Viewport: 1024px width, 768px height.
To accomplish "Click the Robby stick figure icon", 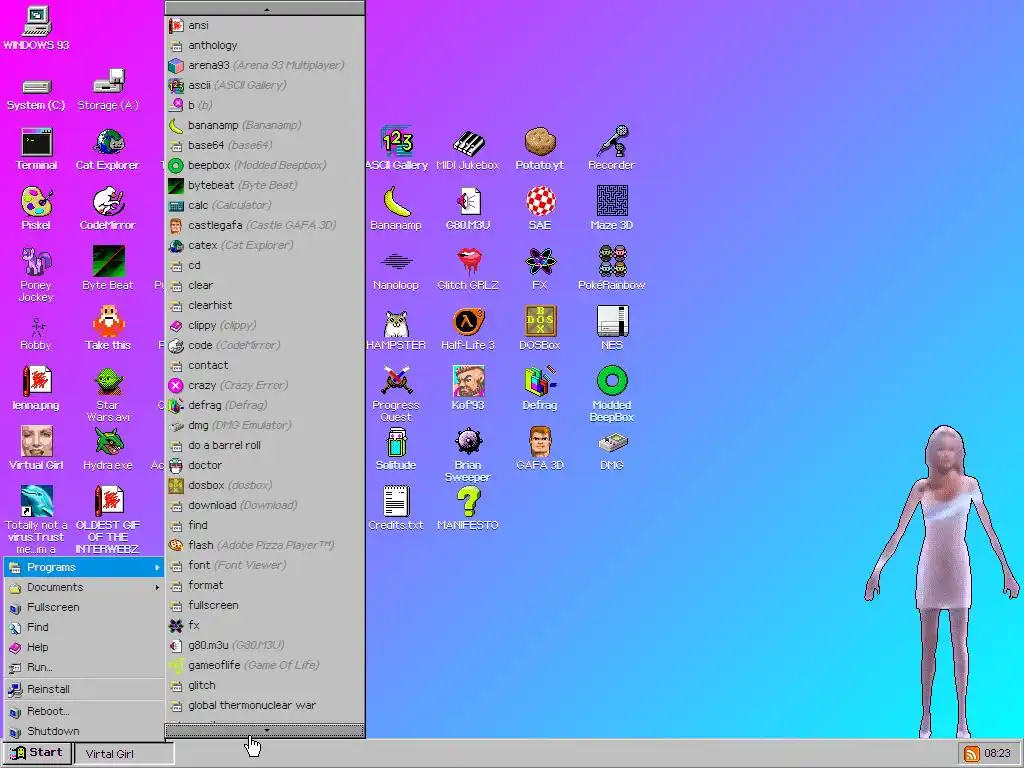I will click(36, 334).
